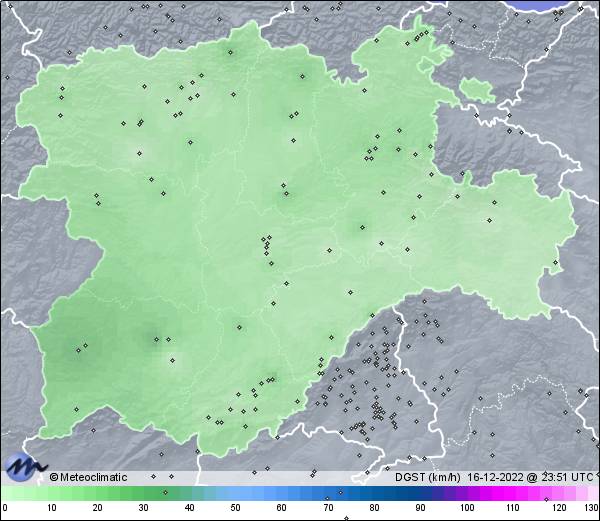Viewport: 600px width, 521px height.
Task: Click the Meteoclimatic wave logo
Action: (25, 466)
